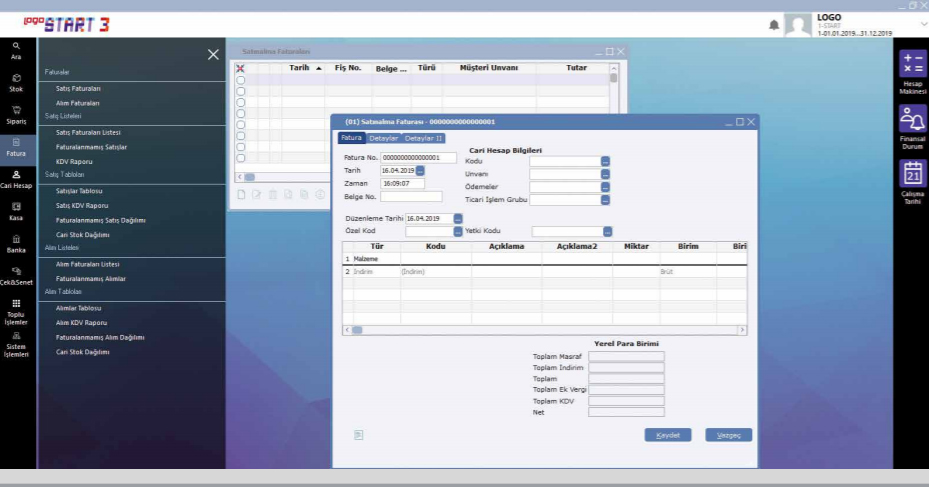Select the first row radio button in invoice list
Image resolution: width=929 pixels, height=487 pixels.
pyautogui.click(x=240, y=79)
